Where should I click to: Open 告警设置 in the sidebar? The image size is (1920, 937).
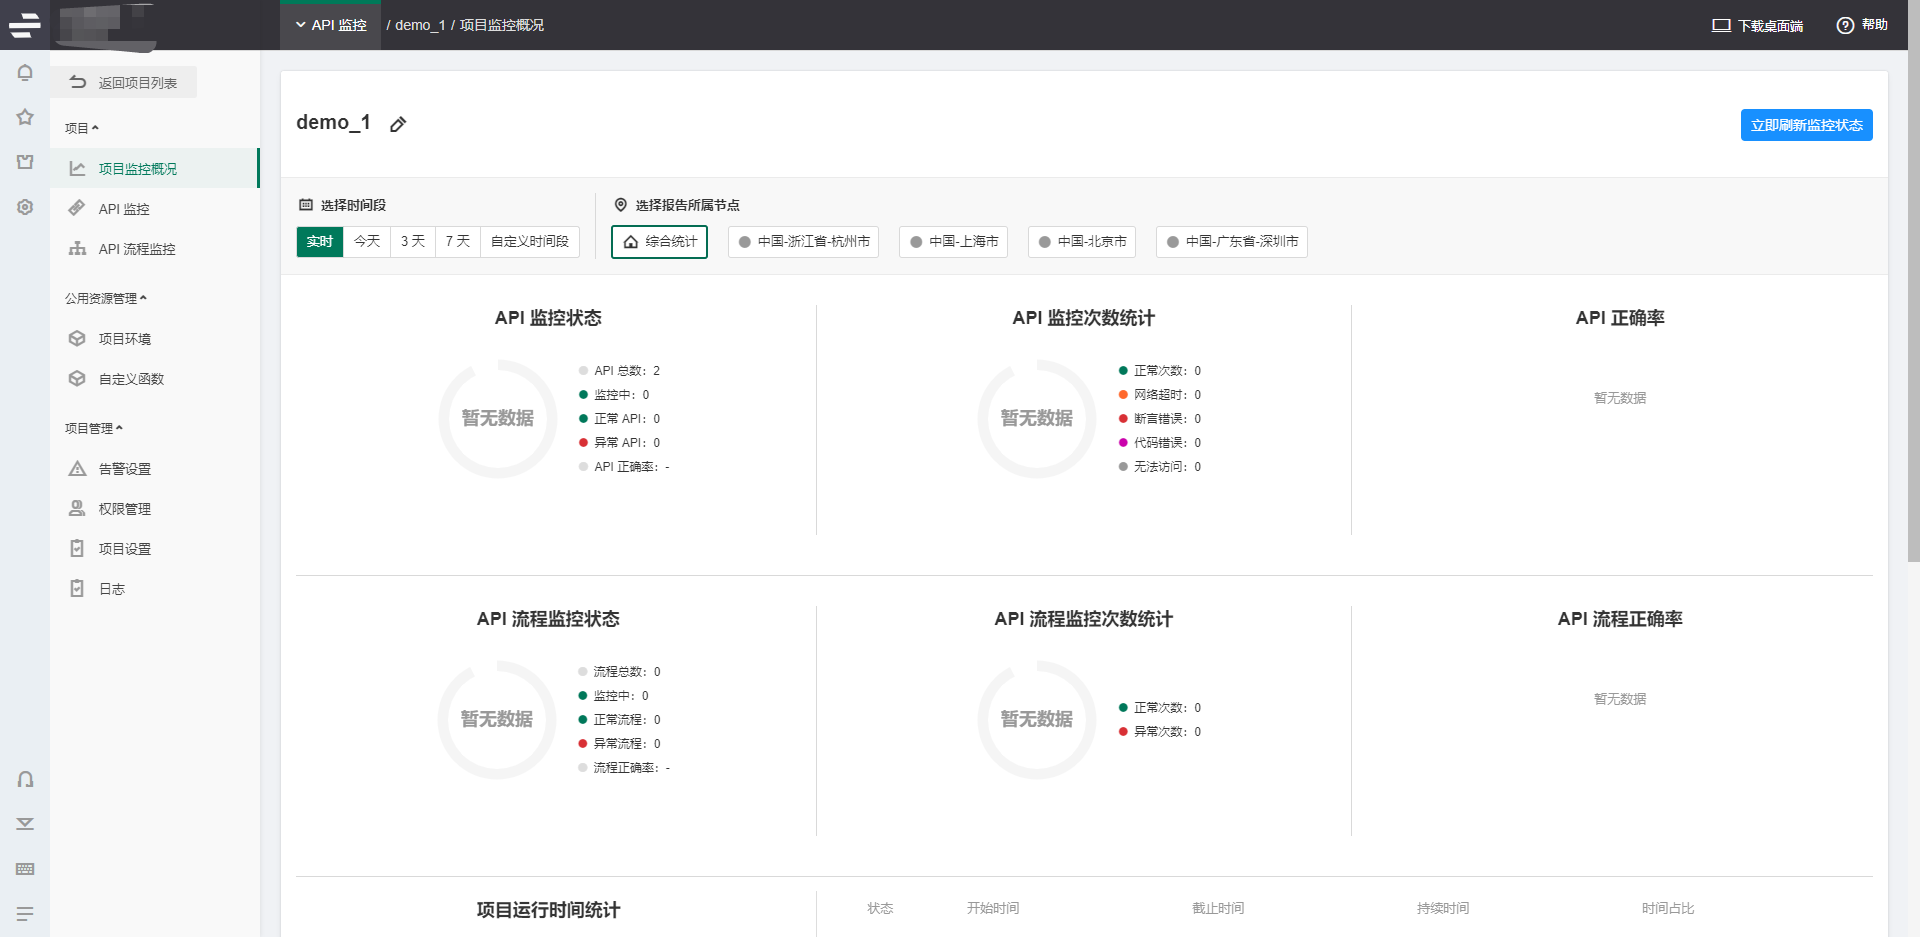(x=155, y=468)
